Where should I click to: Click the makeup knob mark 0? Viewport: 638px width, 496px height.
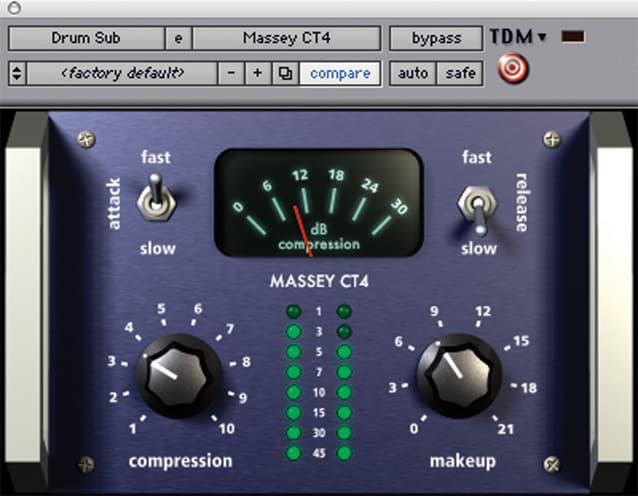click(x=414, y=428)
